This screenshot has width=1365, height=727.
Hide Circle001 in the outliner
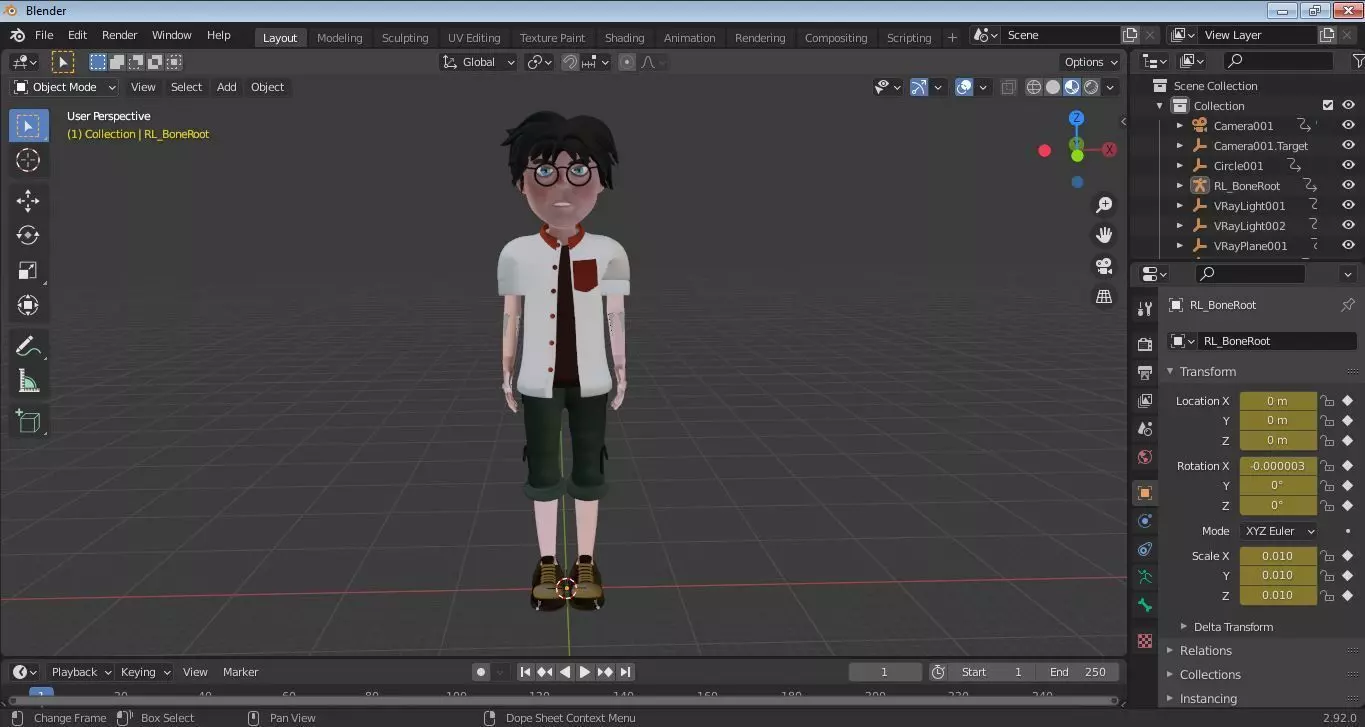tap(1348, 166)
